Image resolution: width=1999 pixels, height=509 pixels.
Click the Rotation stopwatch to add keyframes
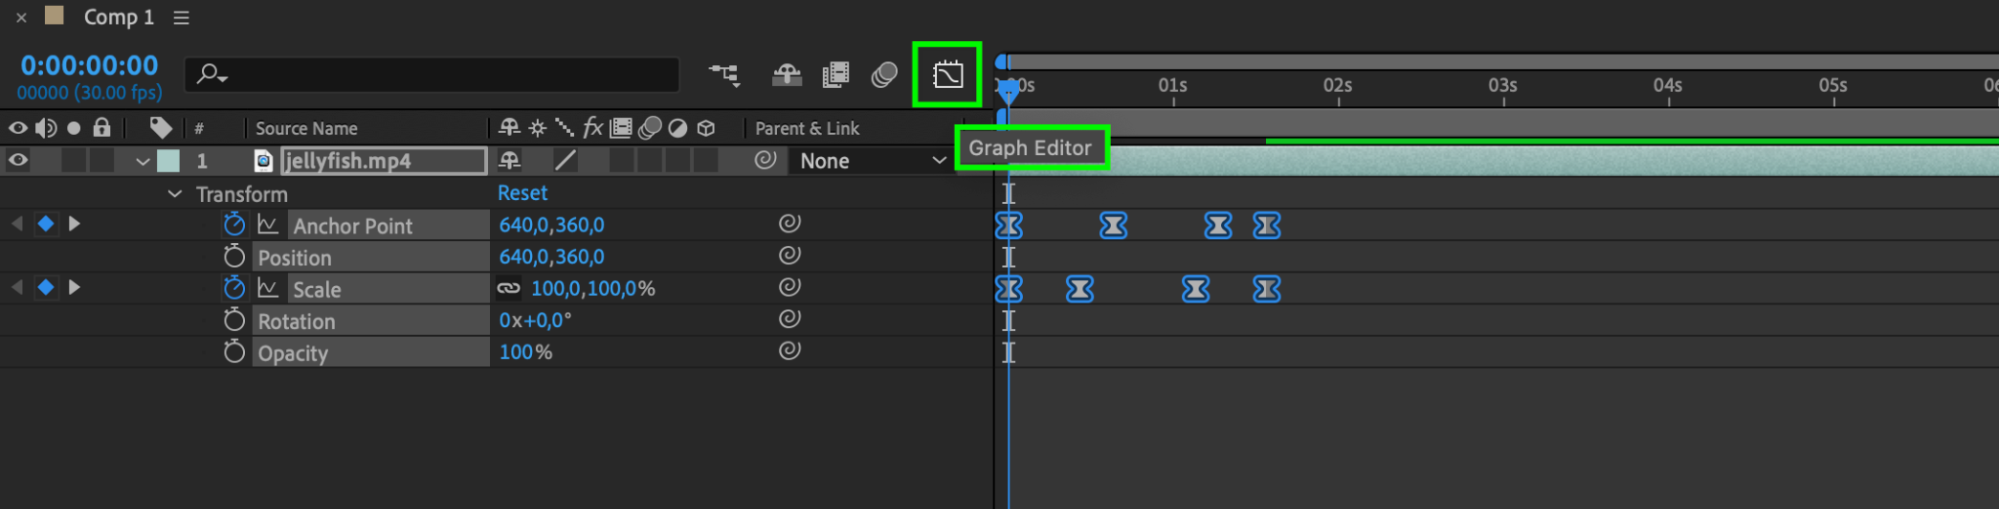pos(234,320)
